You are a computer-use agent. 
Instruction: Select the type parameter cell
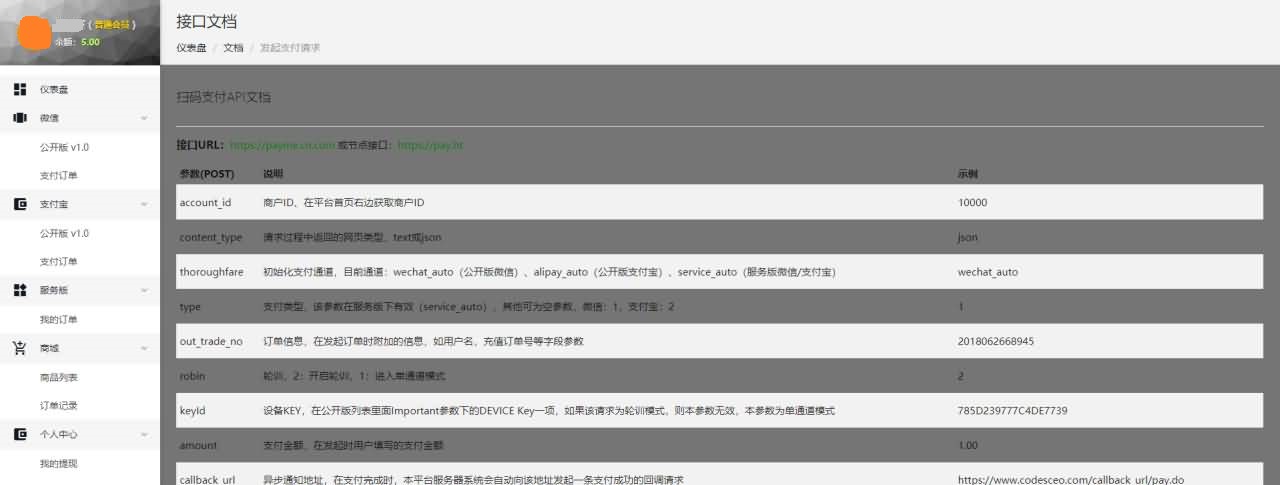pos(190,307)
